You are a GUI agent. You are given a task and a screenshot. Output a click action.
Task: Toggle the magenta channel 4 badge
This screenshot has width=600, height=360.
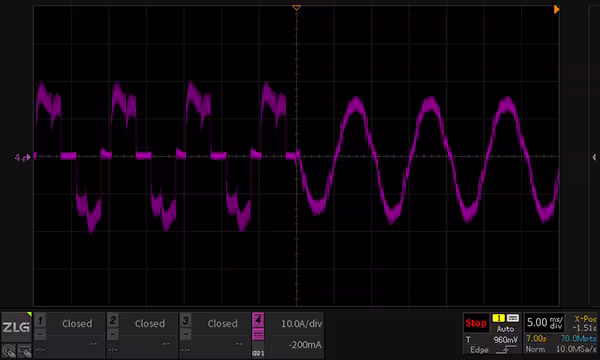[x=258, y=320]
